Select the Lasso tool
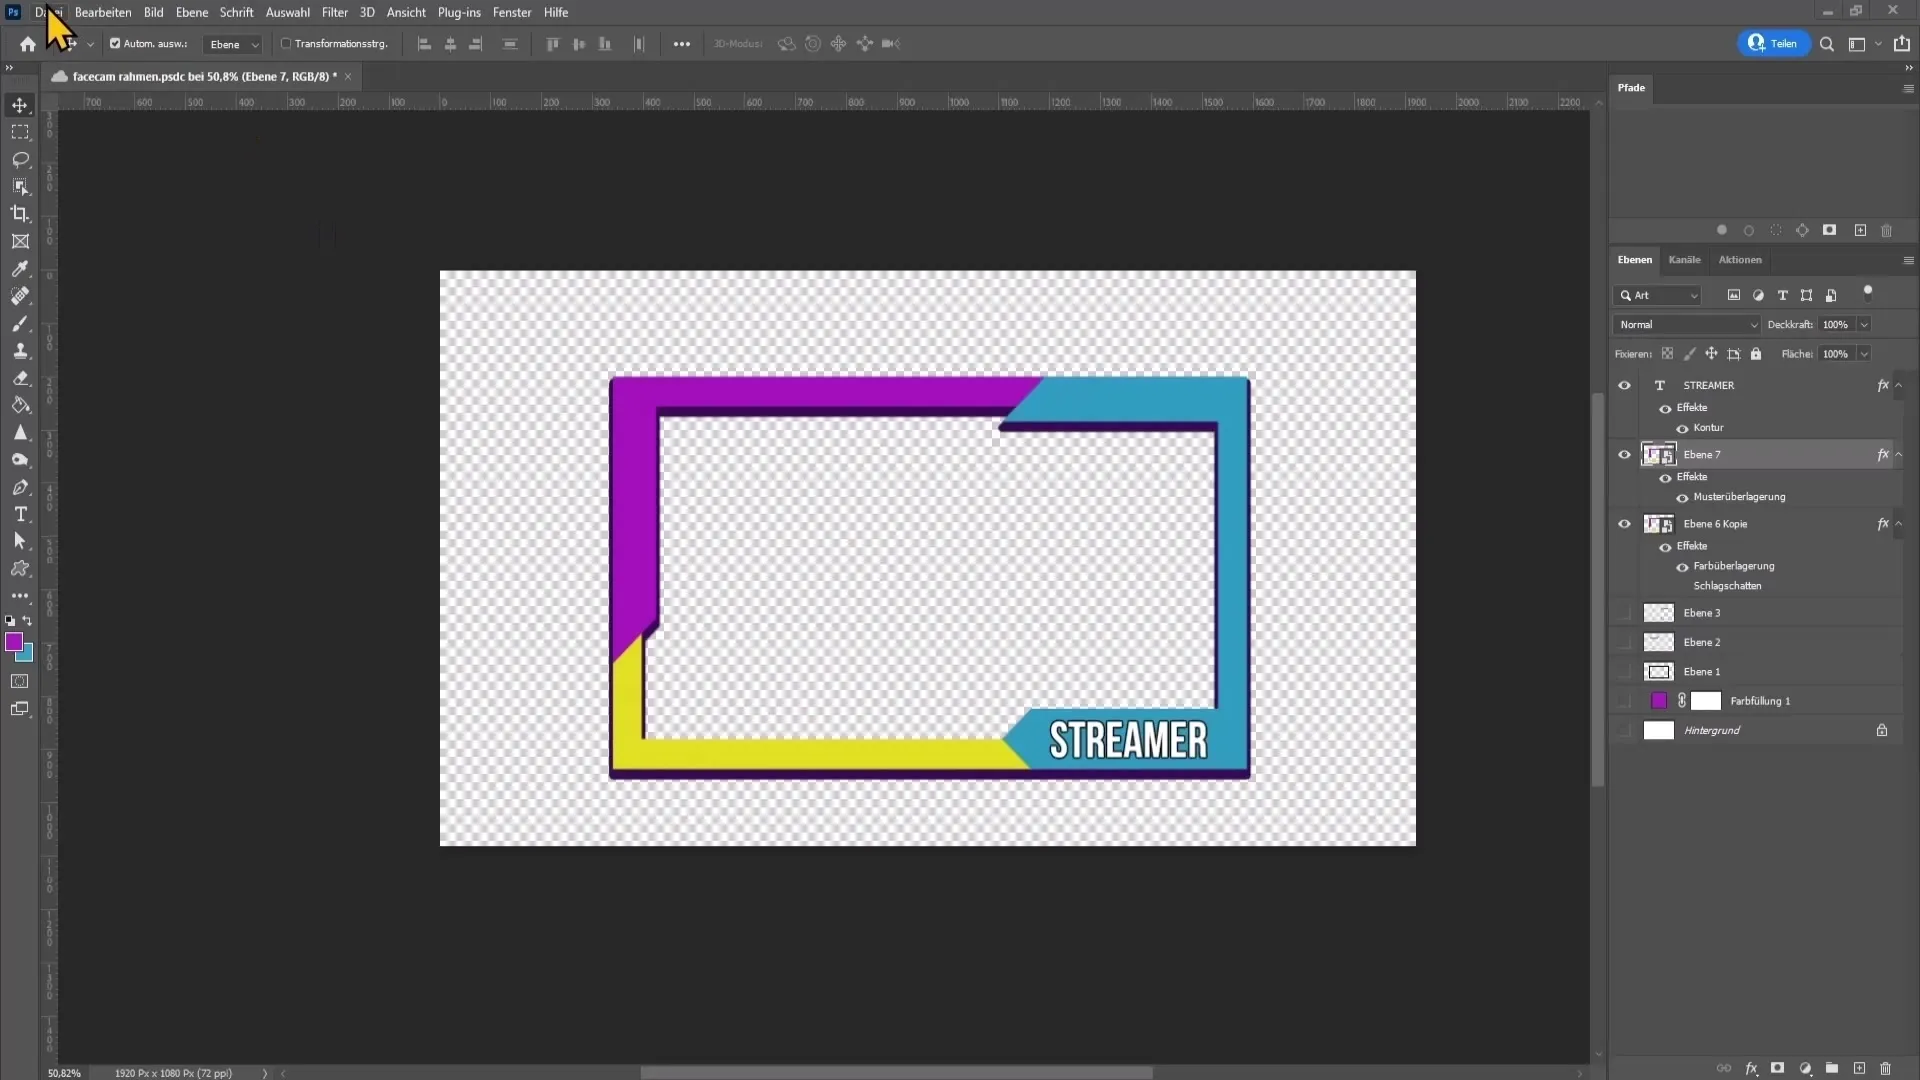This screenshot has height=1080, width=1920. (20, 159)
